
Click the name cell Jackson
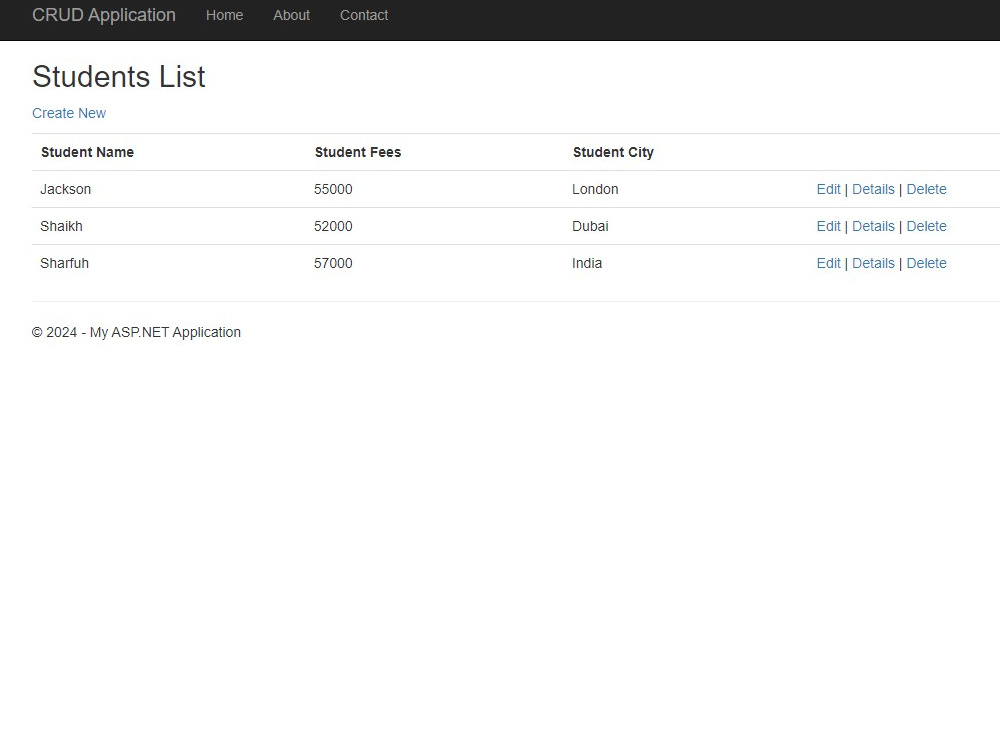(x=66, y=189)
